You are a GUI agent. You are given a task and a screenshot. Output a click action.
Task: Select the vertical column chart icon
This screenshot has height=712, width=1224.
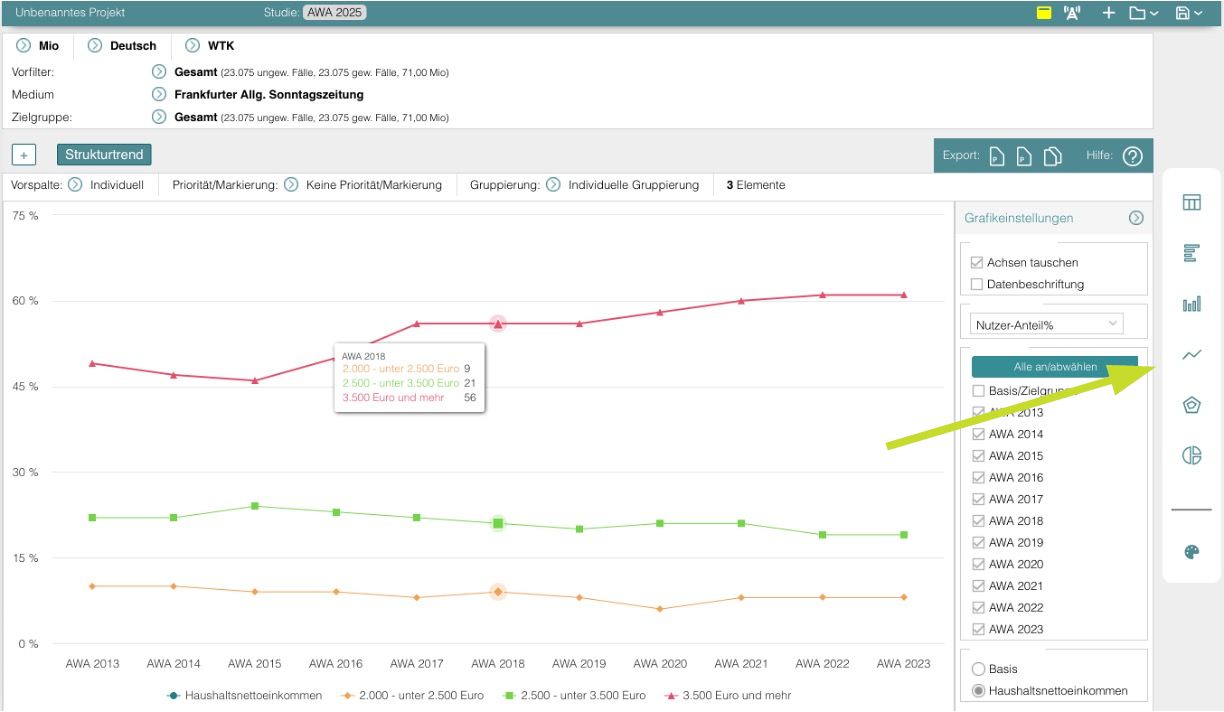pos(1191,304)
